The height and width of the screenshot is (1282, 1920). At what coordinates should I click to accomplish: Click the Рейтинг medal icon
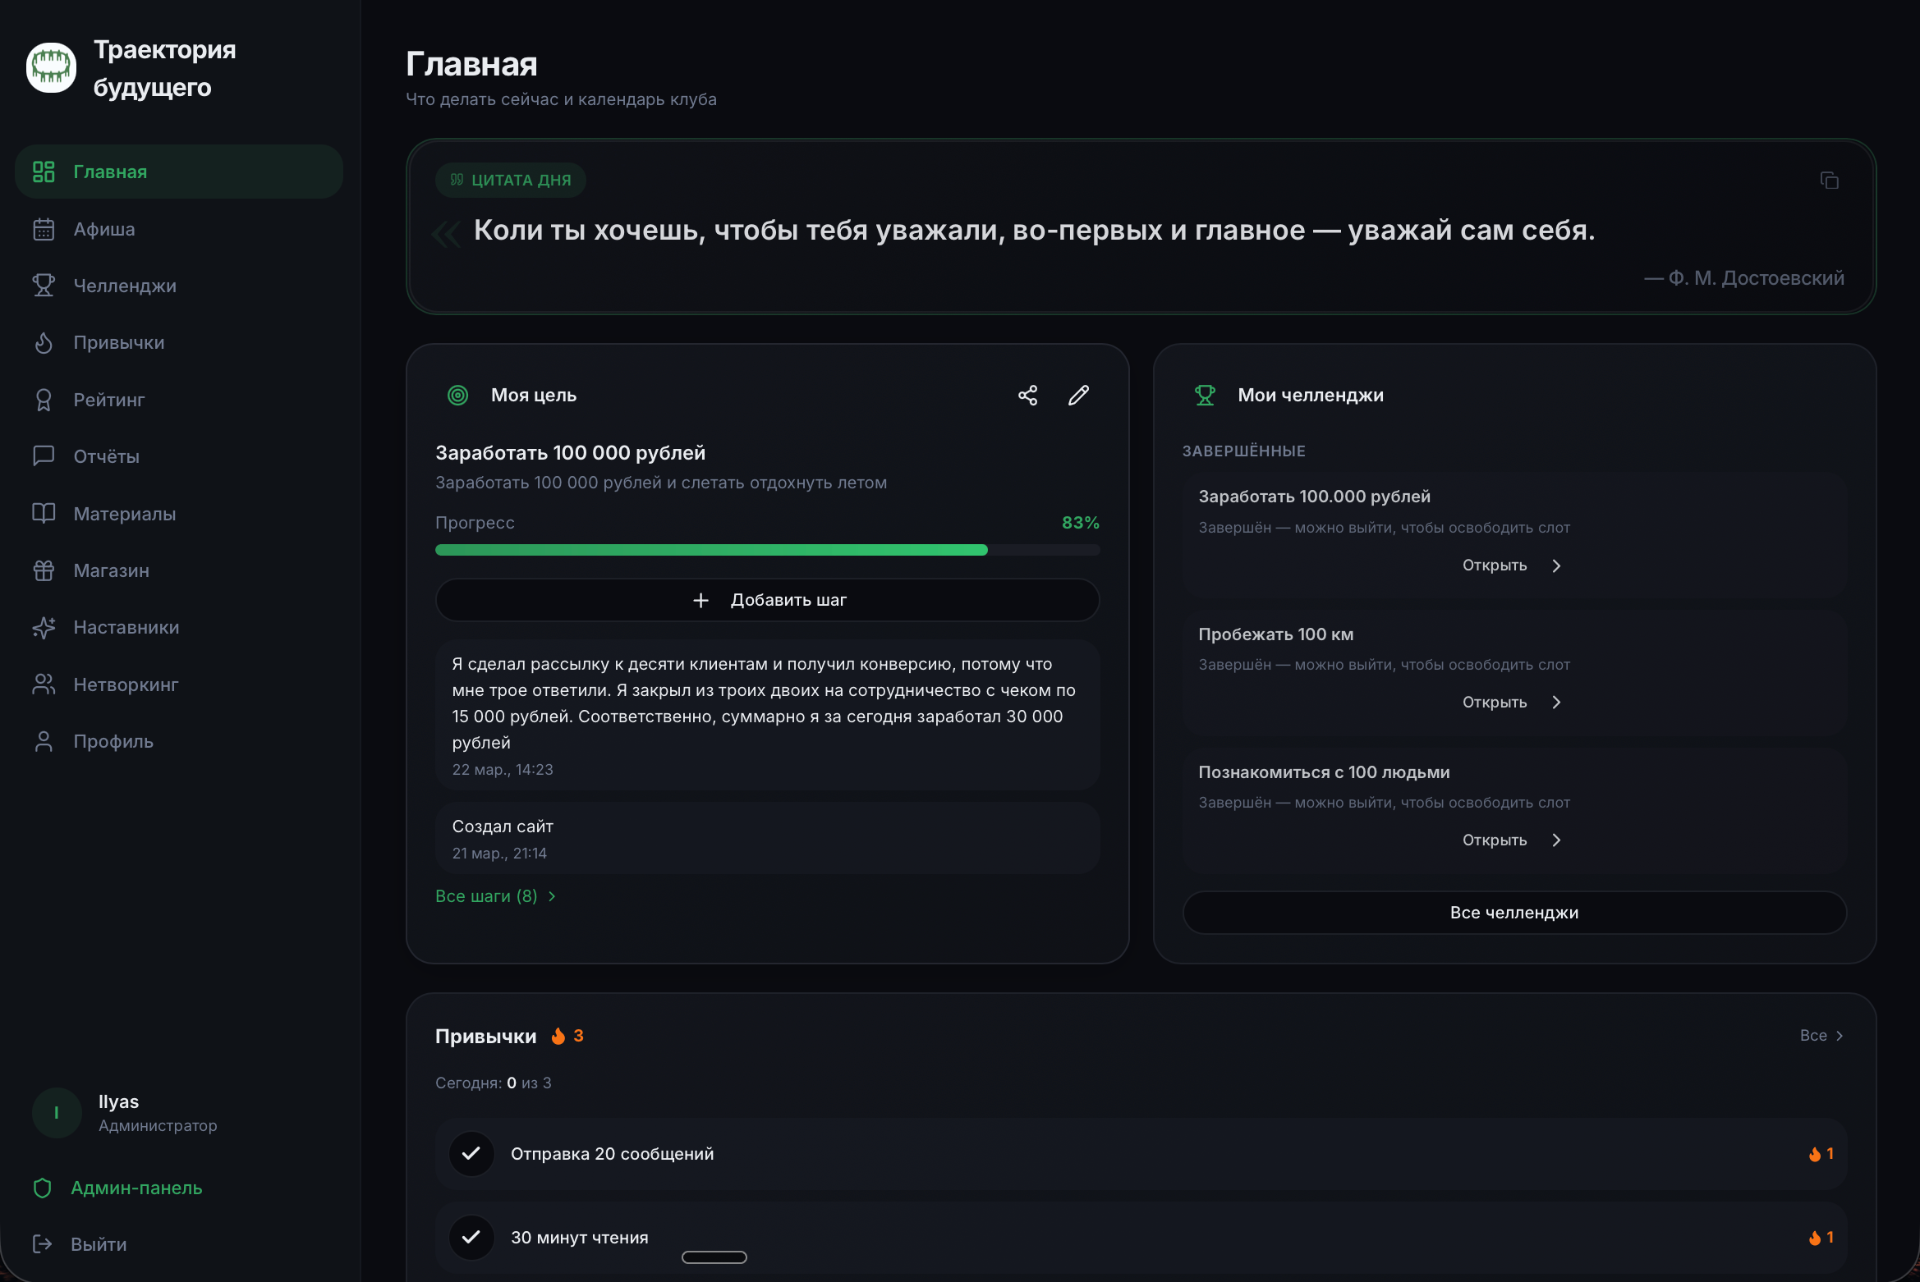[x=43, y=400]
